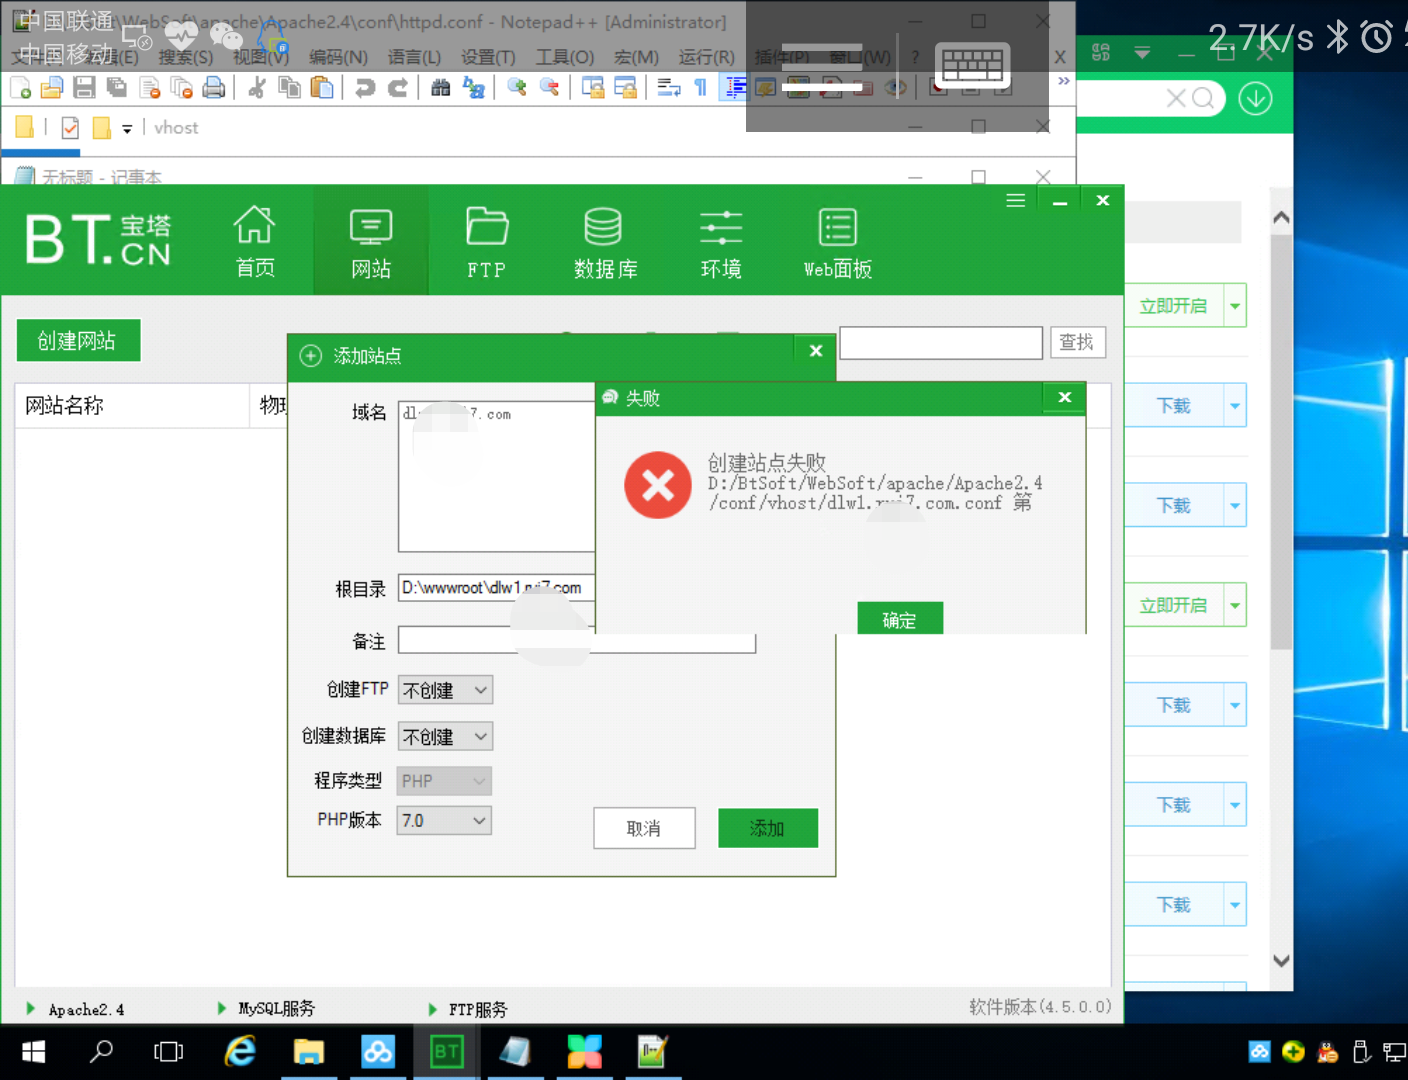
Task: Open the 首页 home section in BT panel
Action: click(254, 240)
